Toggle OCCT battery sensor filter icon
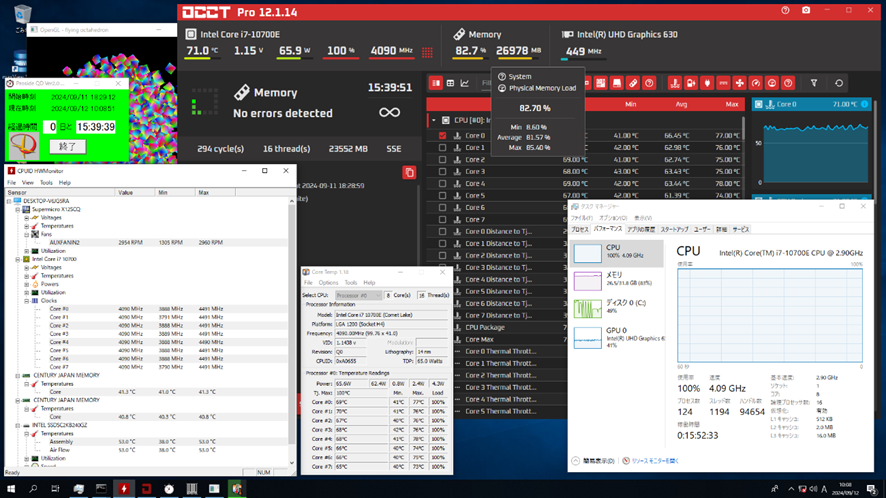 click(x=690, y=83)
